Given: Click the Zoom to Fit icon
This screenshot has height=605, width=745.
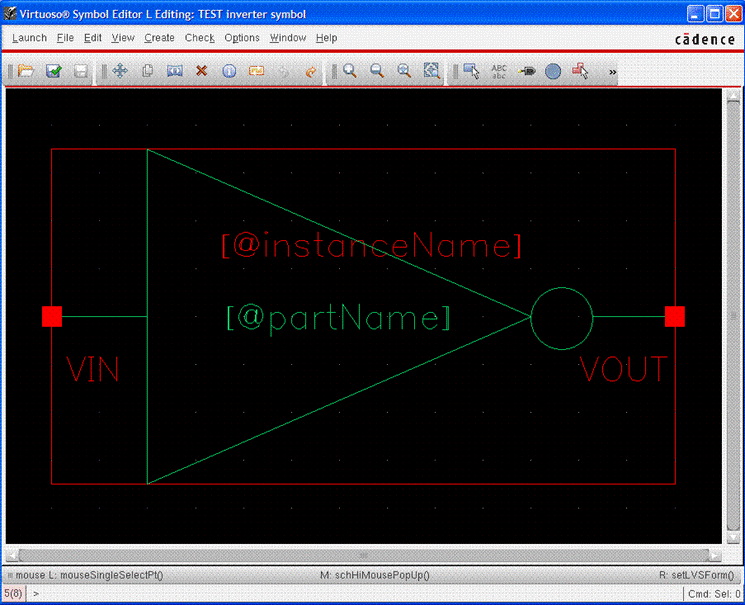Looking at the screenshot, I should click(x=431, y=72).
